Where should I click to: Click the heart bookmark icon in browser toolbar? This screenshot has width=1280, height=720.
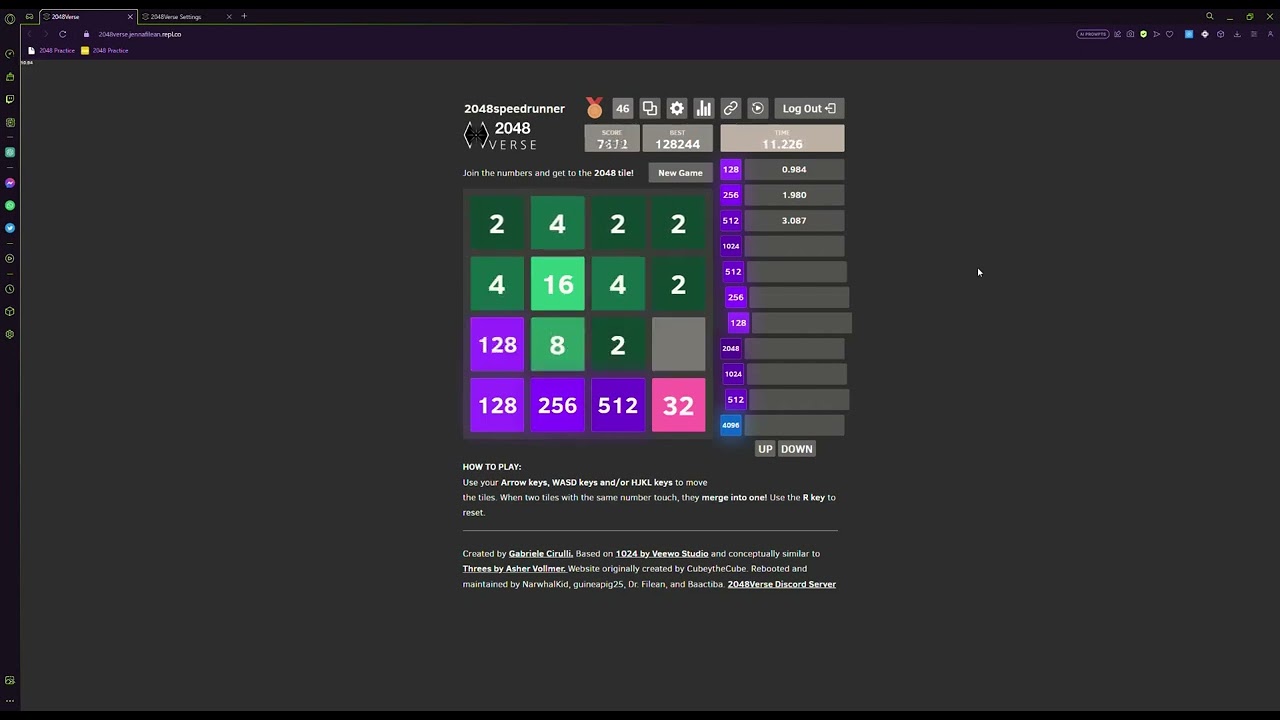[1170, 34]
